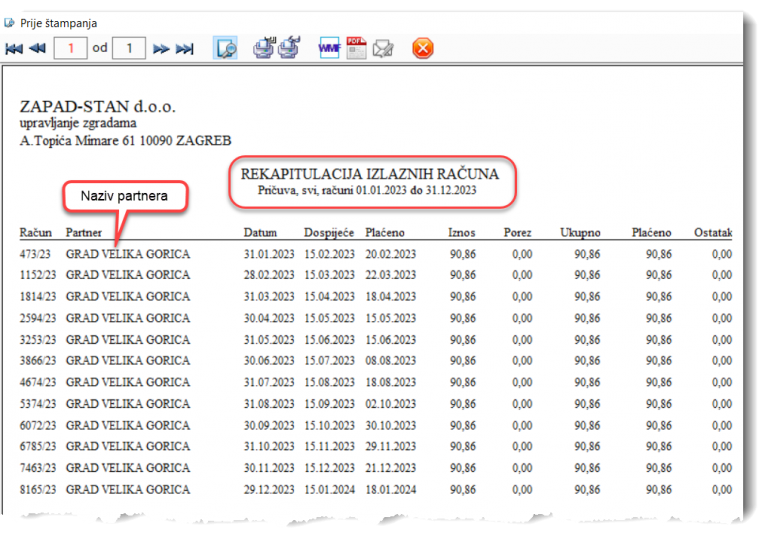This screenshot has width=768, height=551.
Task: Click the upravljanje zgradama subtitle
Action: click(78, 123)
